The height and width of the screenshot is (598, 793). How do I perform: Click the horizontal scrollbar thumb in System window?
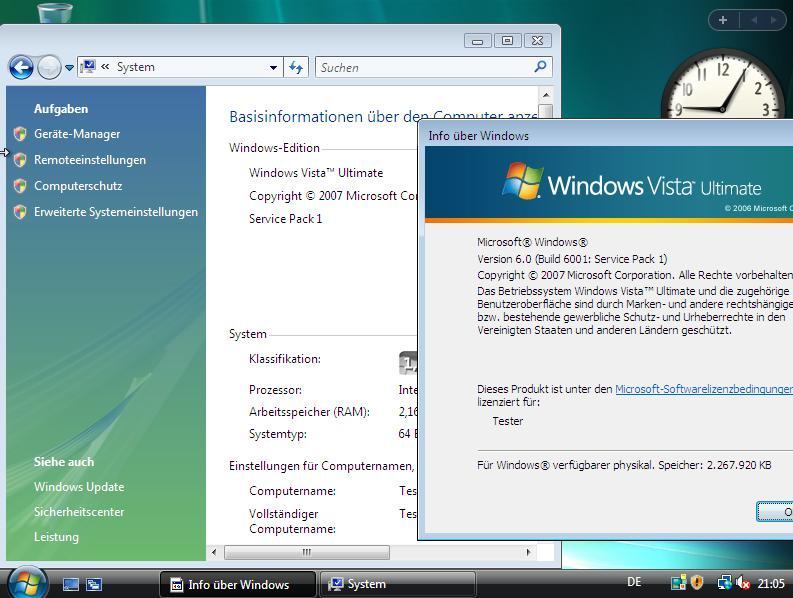tap(306, 552)
